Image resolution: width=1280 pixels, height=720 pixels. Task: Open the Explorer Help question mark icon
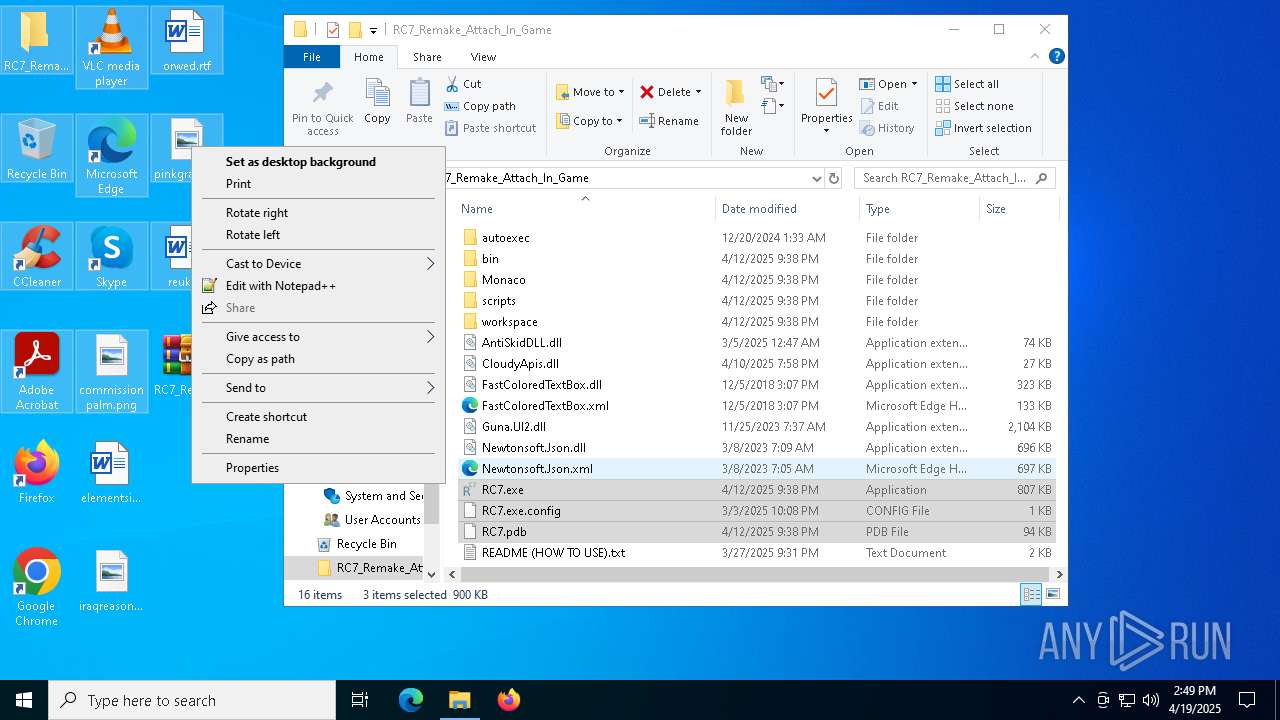tap(1057, 57)
